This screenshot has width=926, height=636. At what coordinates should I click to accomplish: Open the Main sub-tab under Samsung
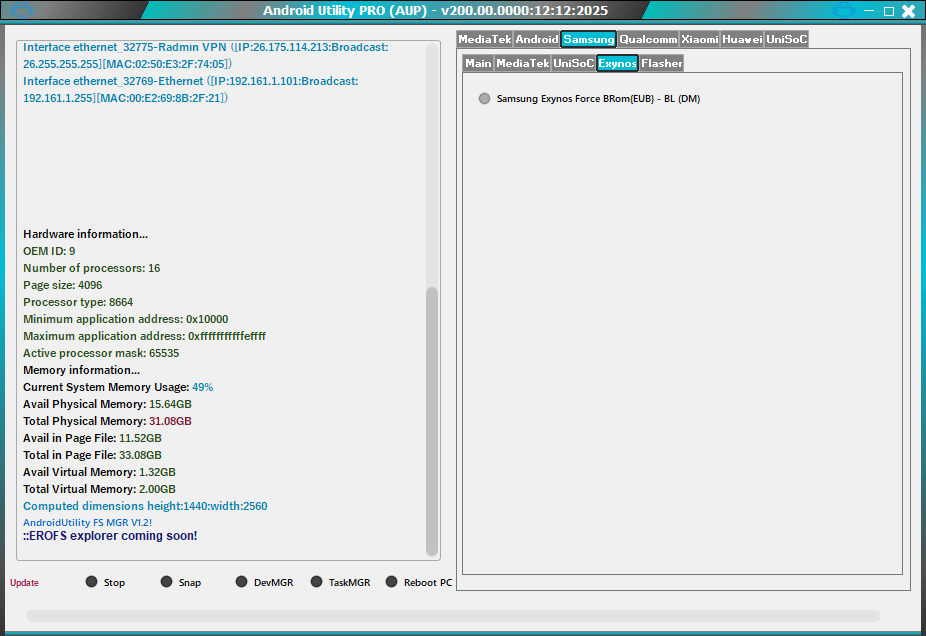pos(478,63)
